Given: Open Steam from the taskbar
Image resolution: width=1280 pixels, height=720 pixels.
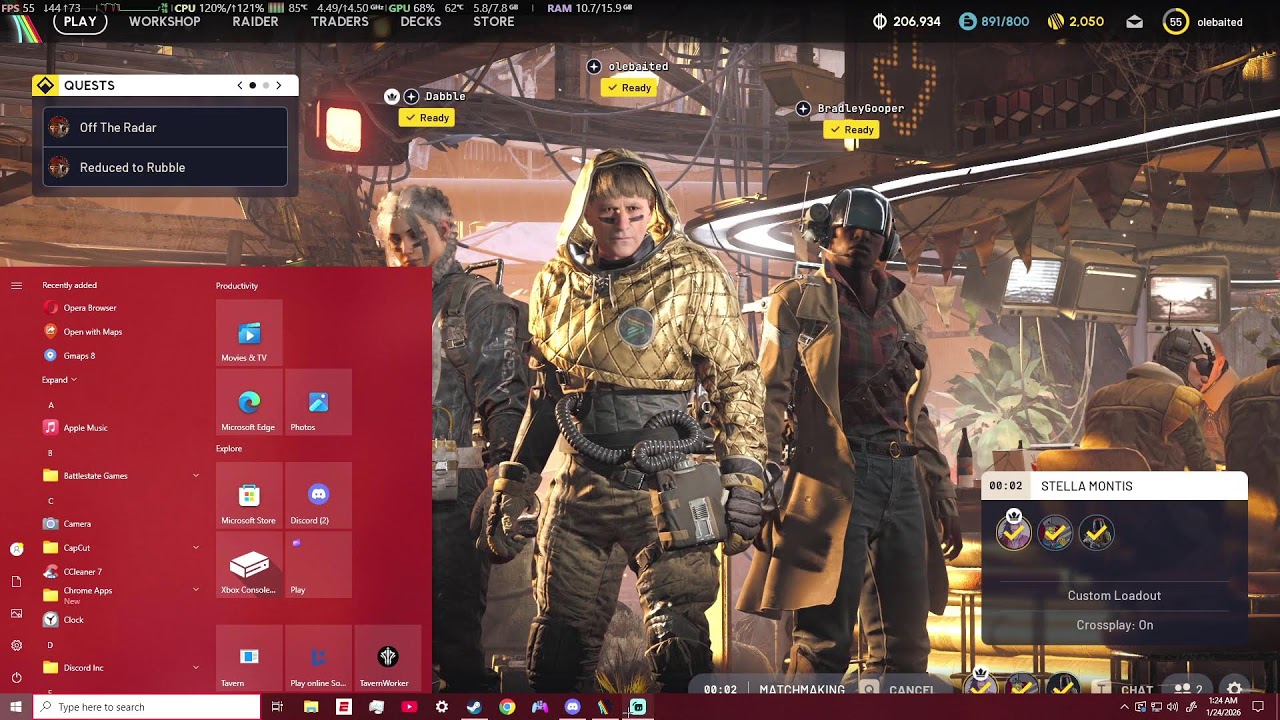Looking at the screenshot, I should [x=474, y=707].
